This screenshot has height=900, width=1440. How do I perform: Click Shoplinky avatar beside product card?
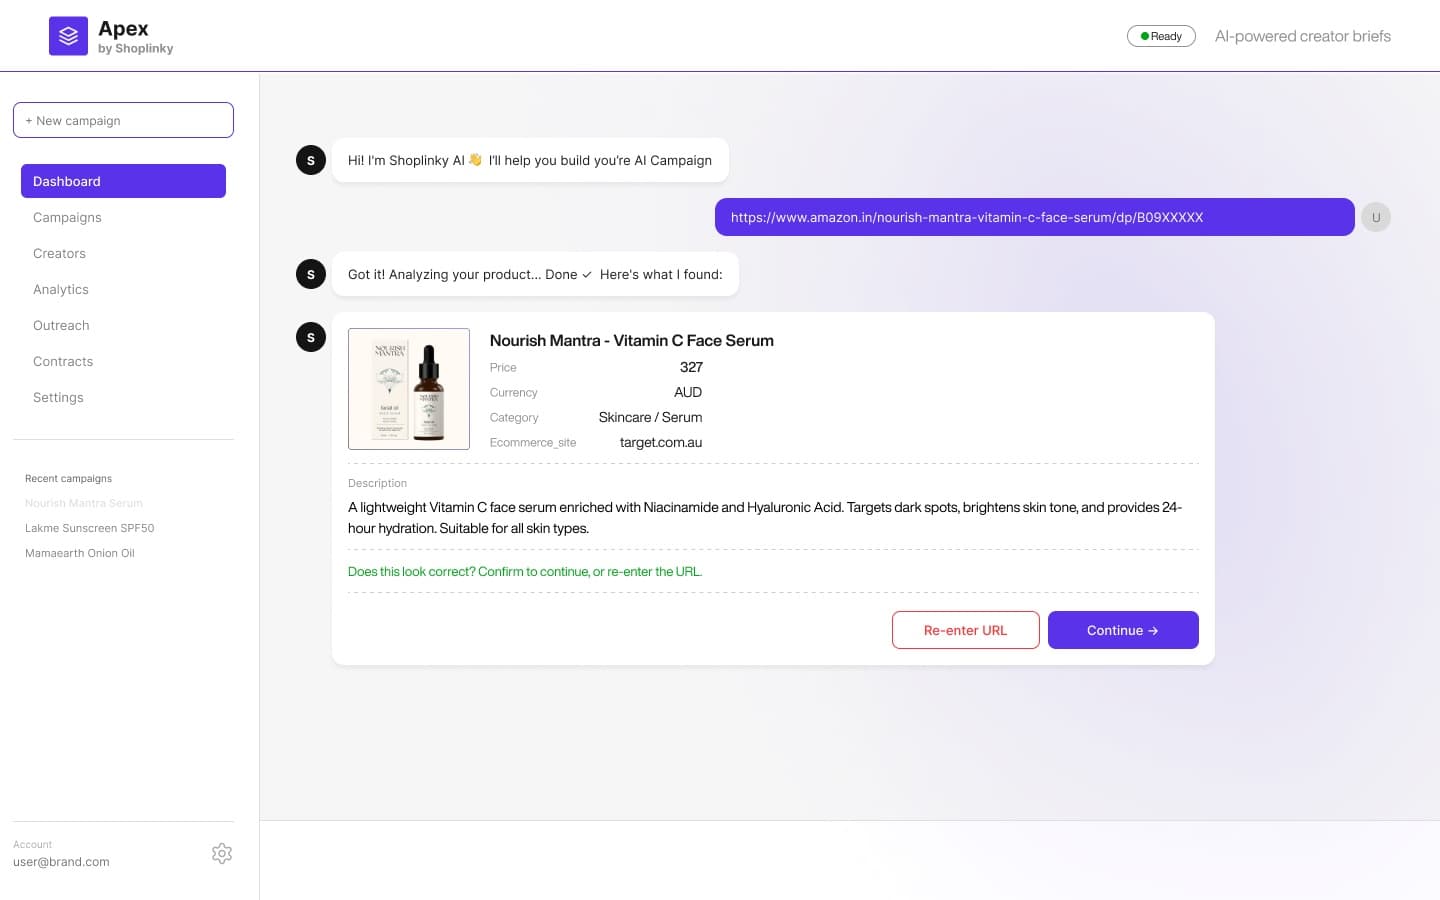[x=311, y=337]
